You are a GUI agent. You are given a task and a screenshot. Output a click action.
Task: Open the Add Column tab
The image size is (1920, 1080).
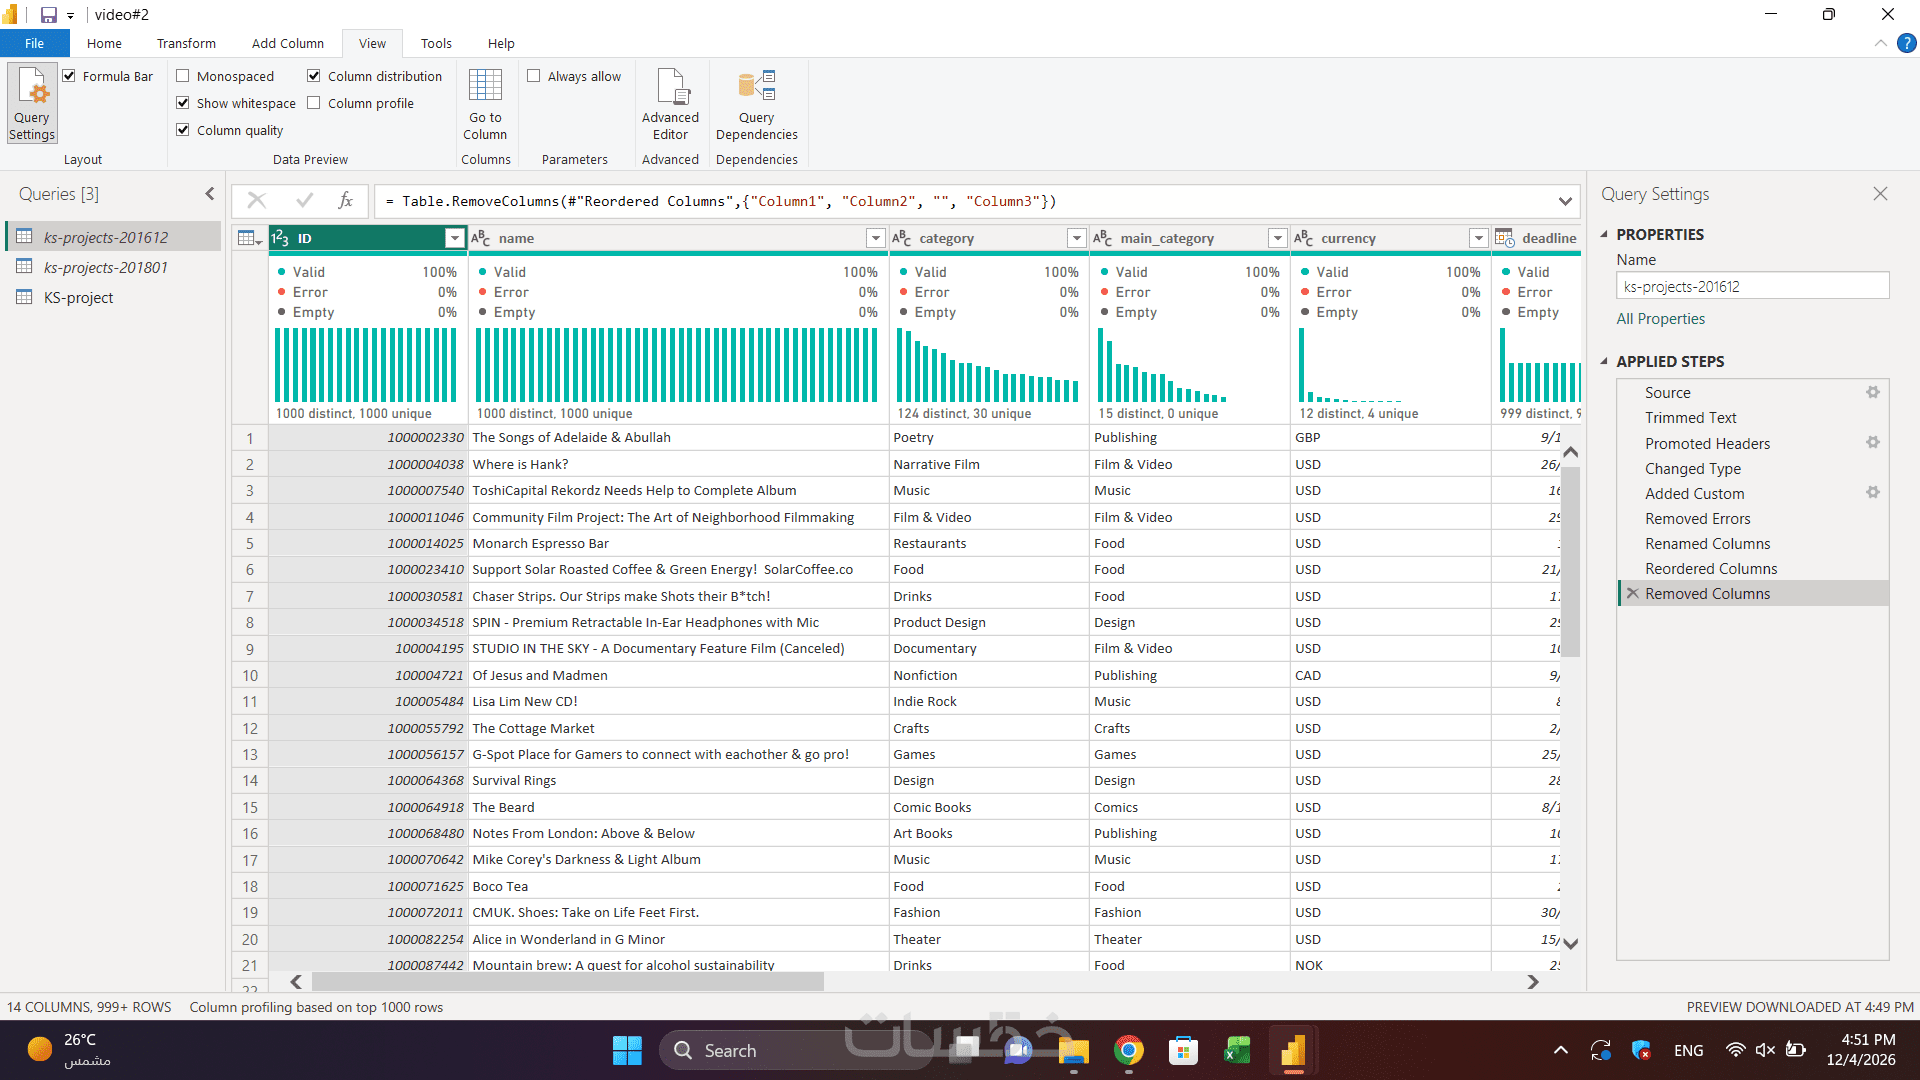click(287, 43)
